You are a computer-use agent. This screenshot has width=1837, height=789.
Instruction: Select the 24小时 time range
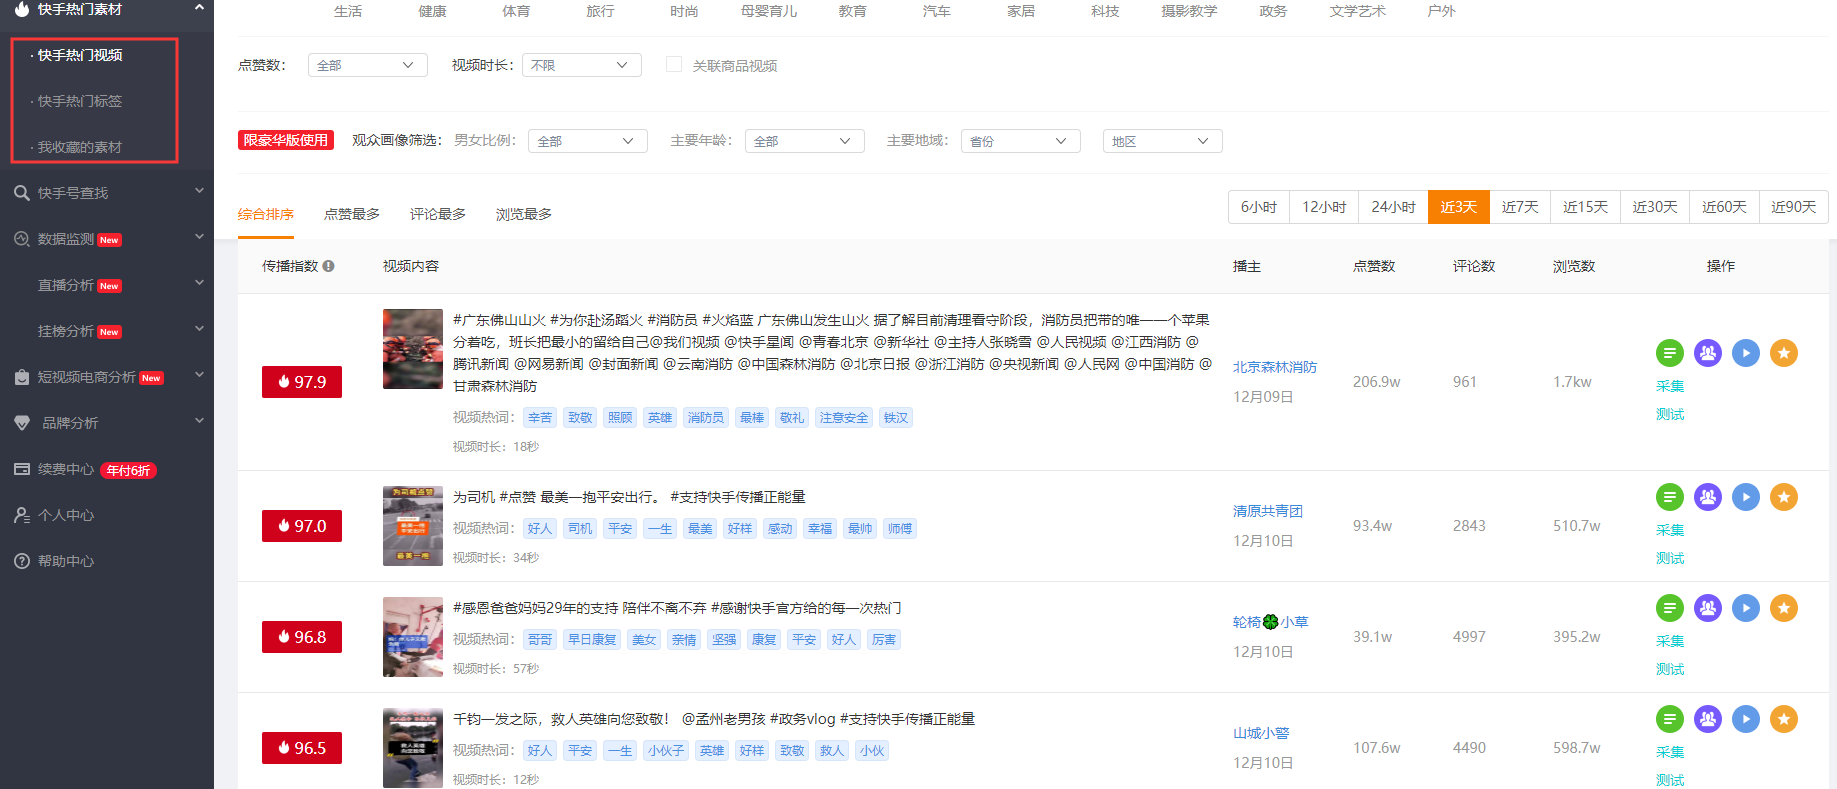click(1393, 207)
